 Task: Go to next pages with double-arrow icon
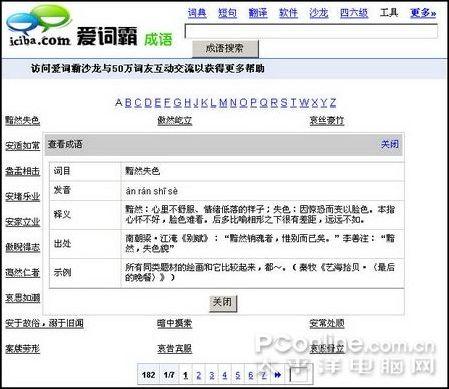pyautogui.click(x=277, y=375)
